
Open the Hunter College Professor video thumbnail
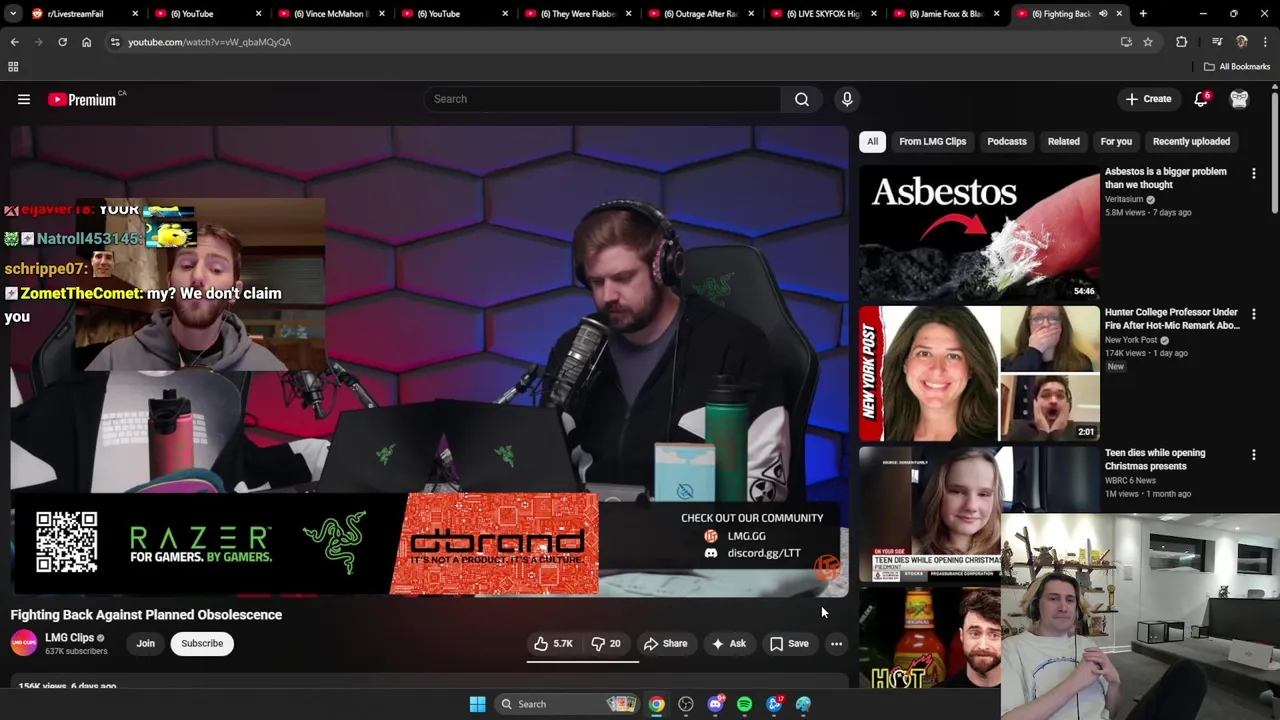tap(979, 374)
